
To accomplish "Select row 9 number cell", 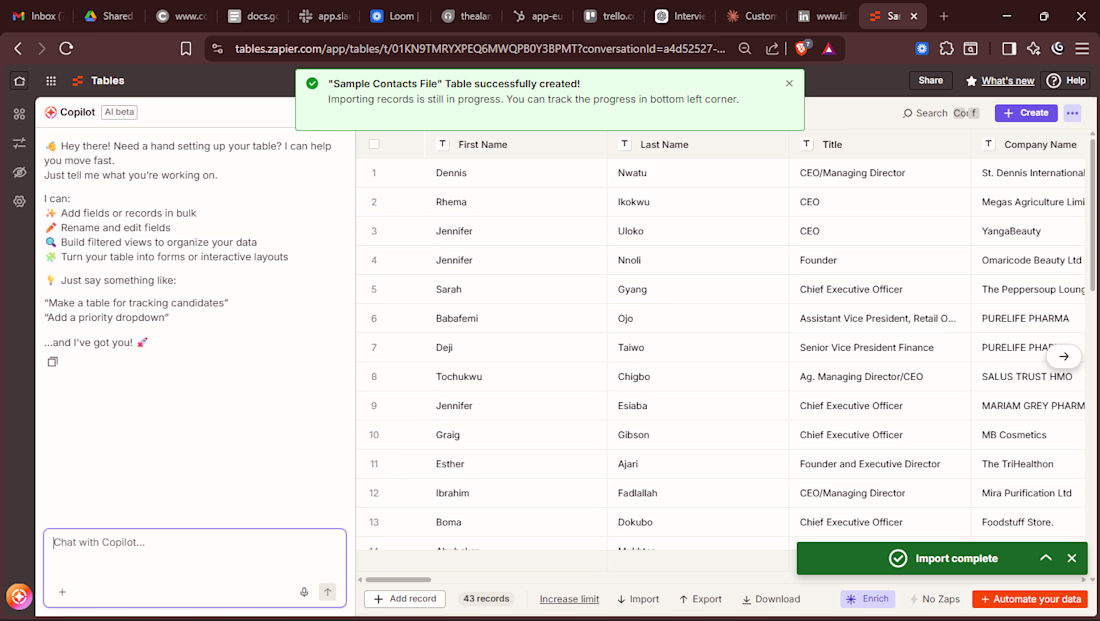I will click(x=374, y=406).
